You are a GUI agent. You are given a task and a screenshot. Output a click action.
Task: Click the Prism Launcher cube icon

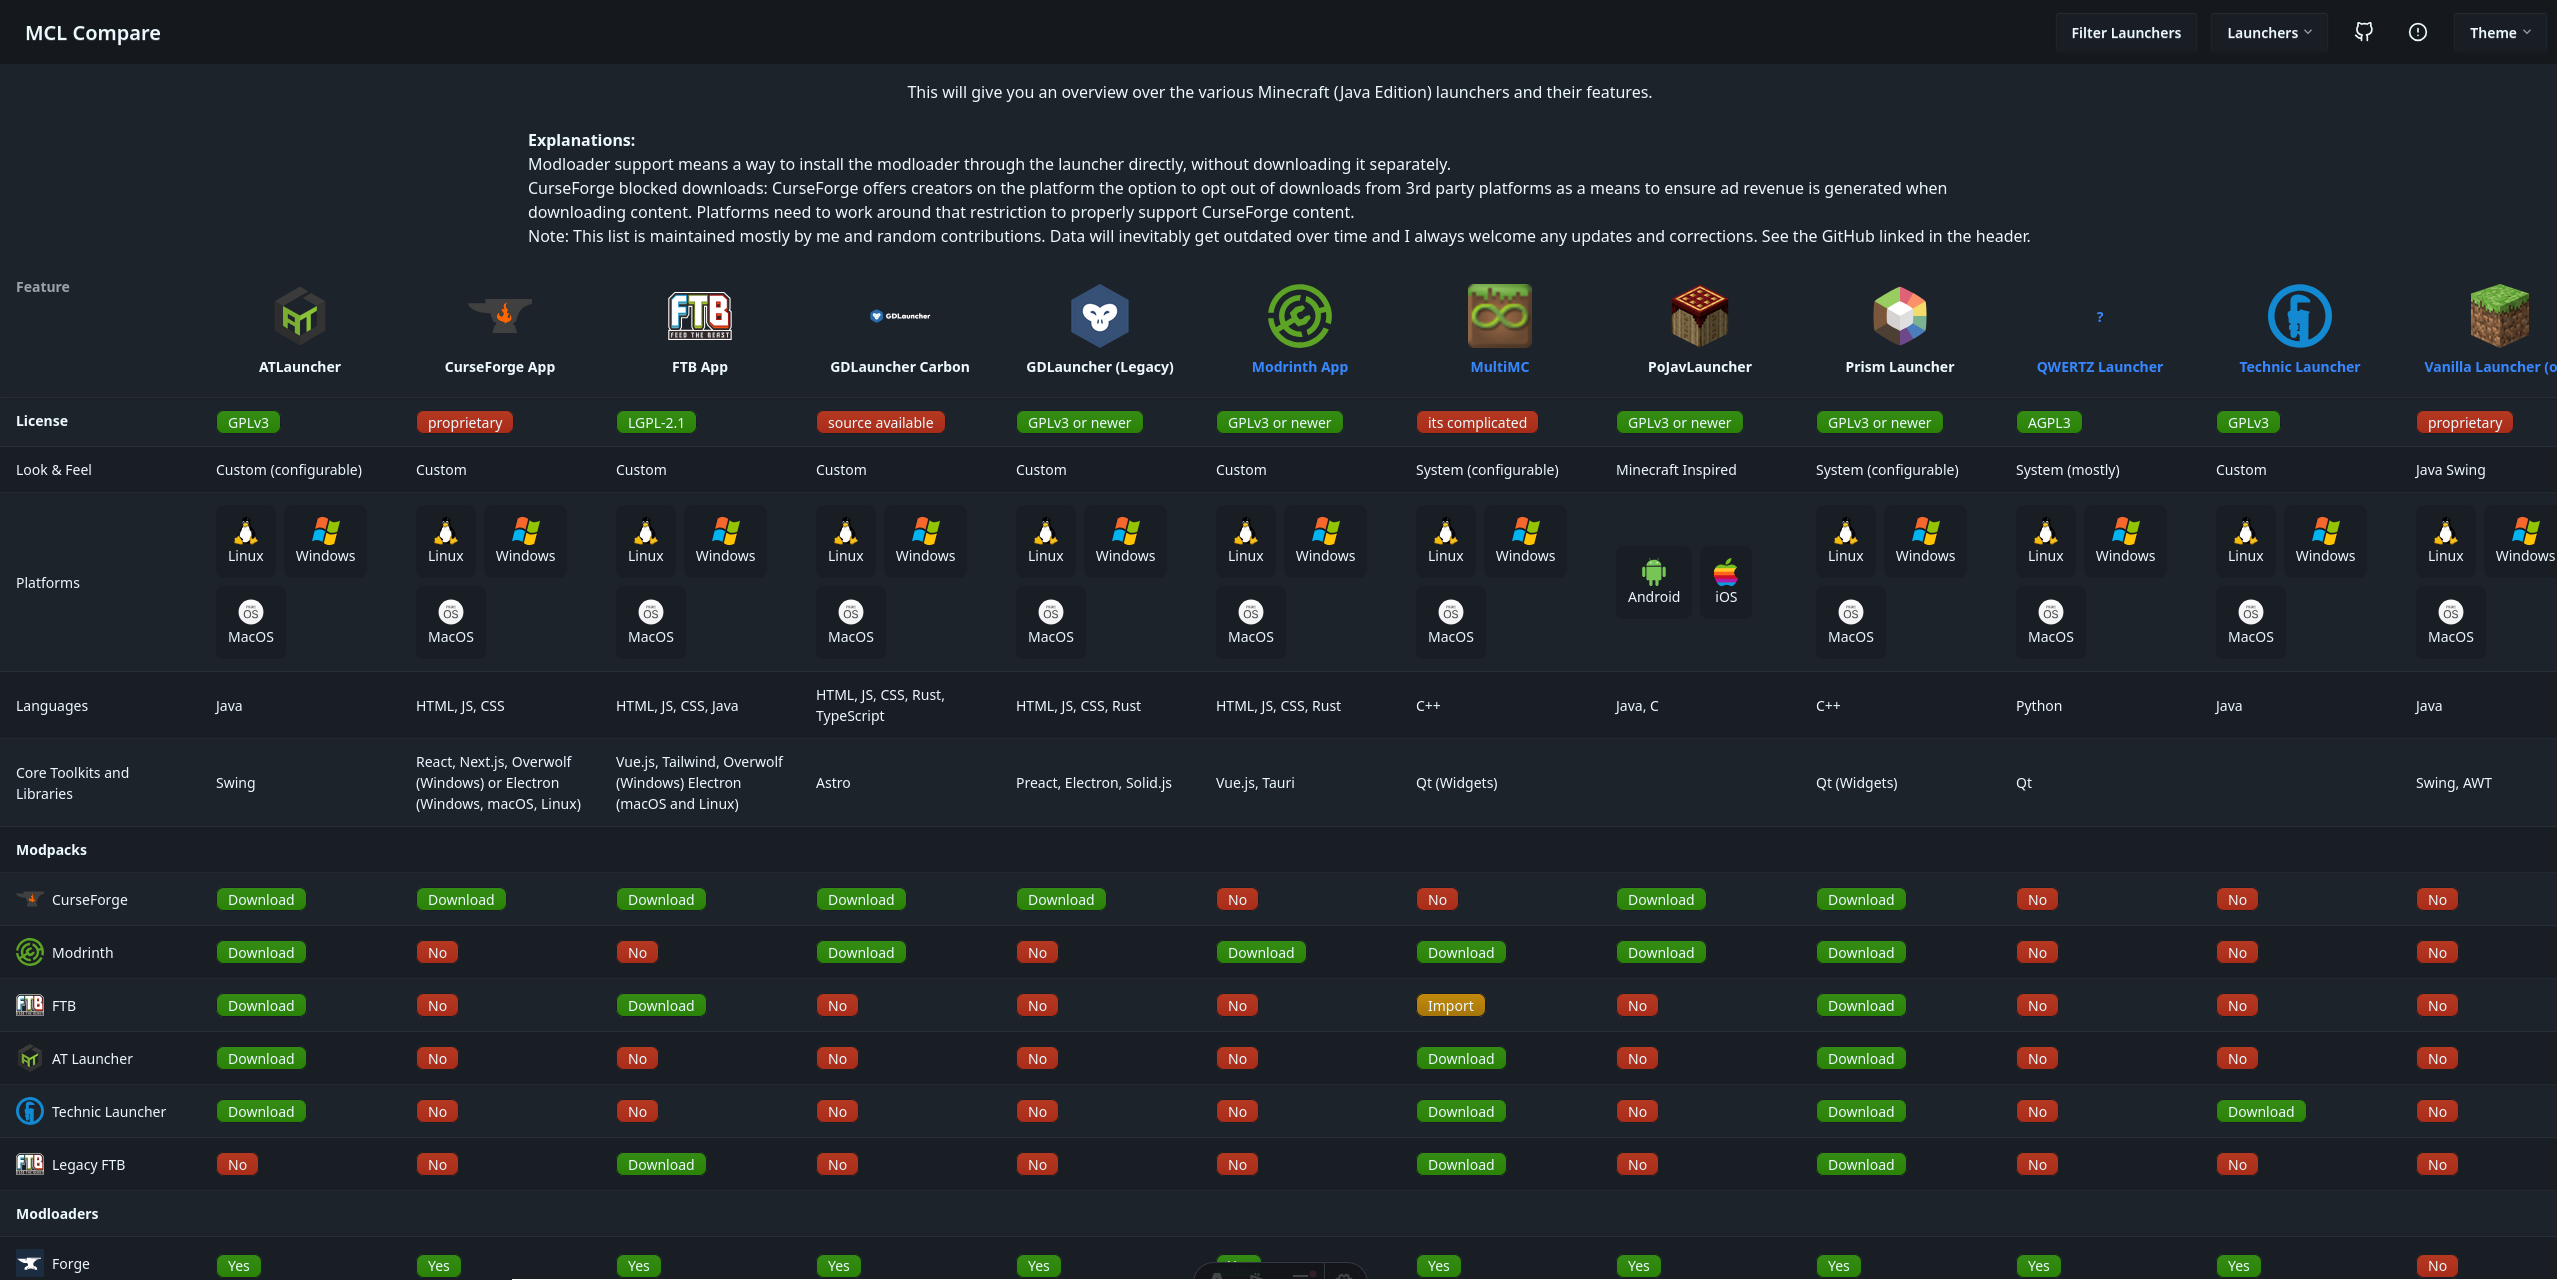[x=1898, y=315]
